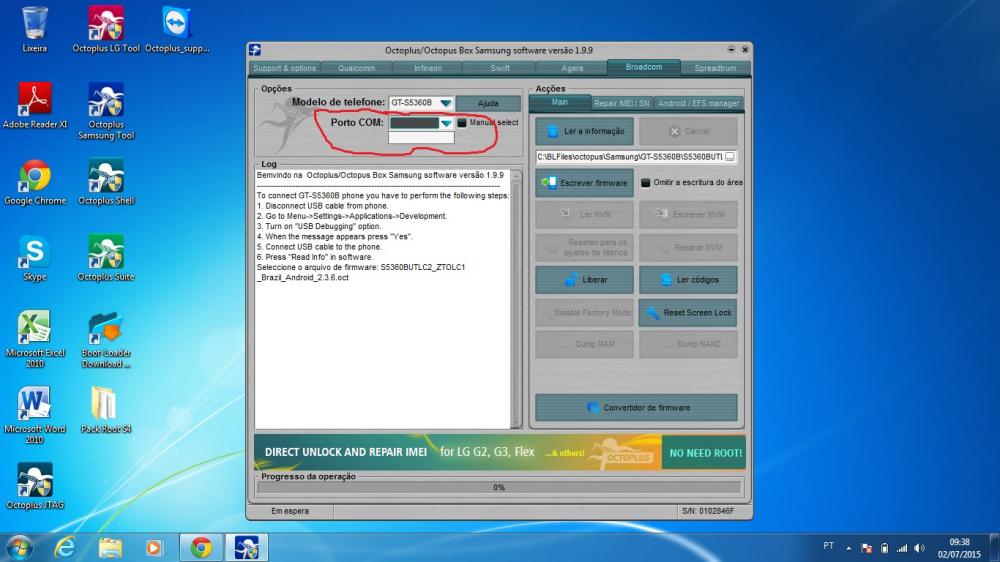The height and width of the screenshot is (562, 1000).
Task: Click the Windows Start button
Action: 18,547
